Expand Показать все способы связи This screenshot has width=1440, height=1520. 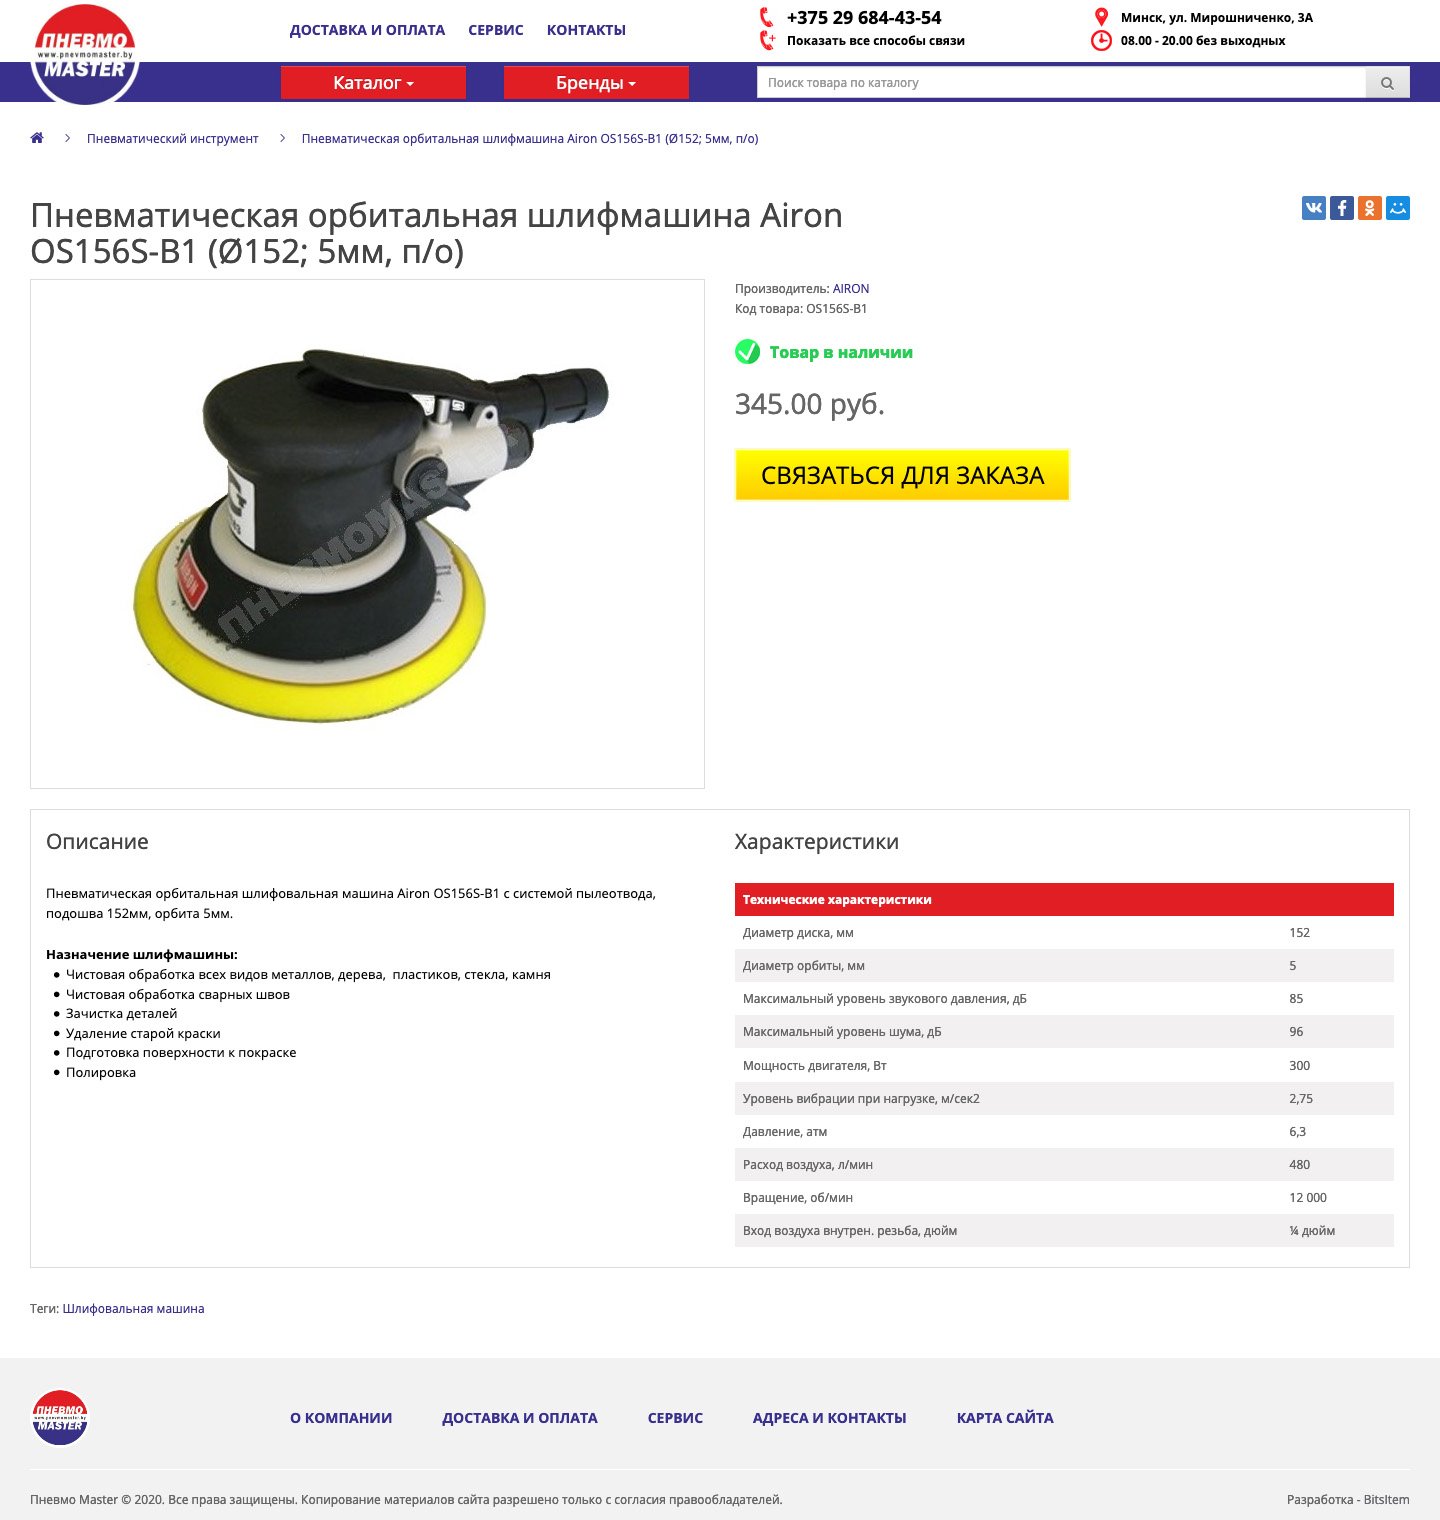click(875, 41)
